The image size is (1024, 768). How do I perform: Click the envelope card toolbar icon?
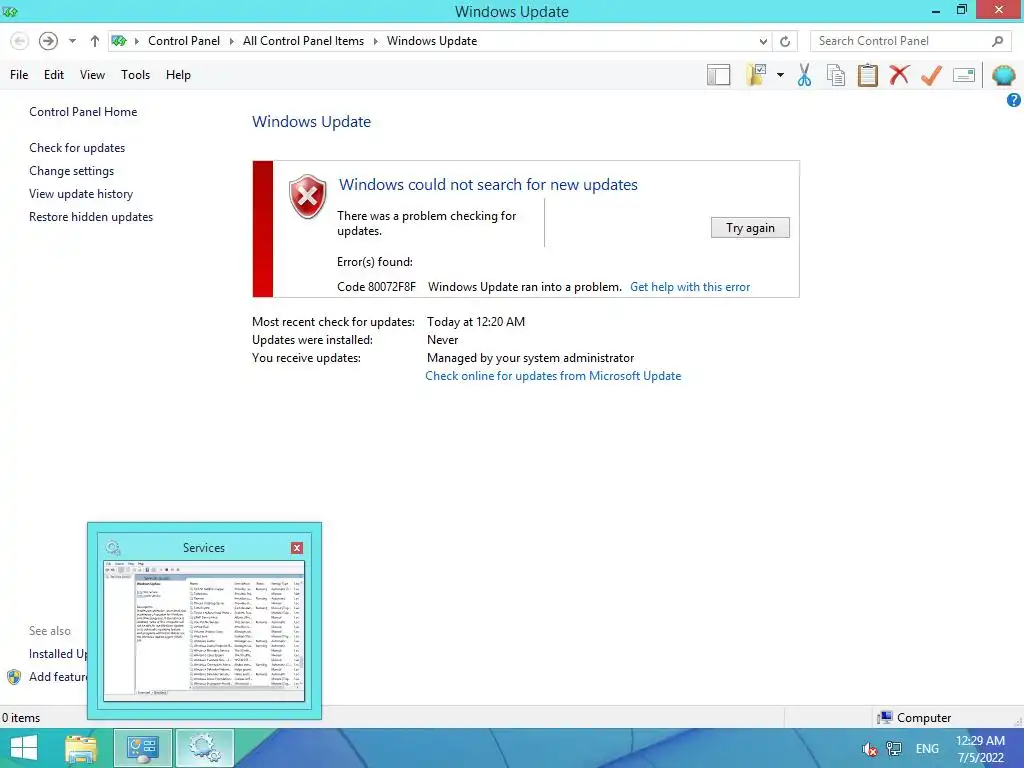[x=964, y=75]
